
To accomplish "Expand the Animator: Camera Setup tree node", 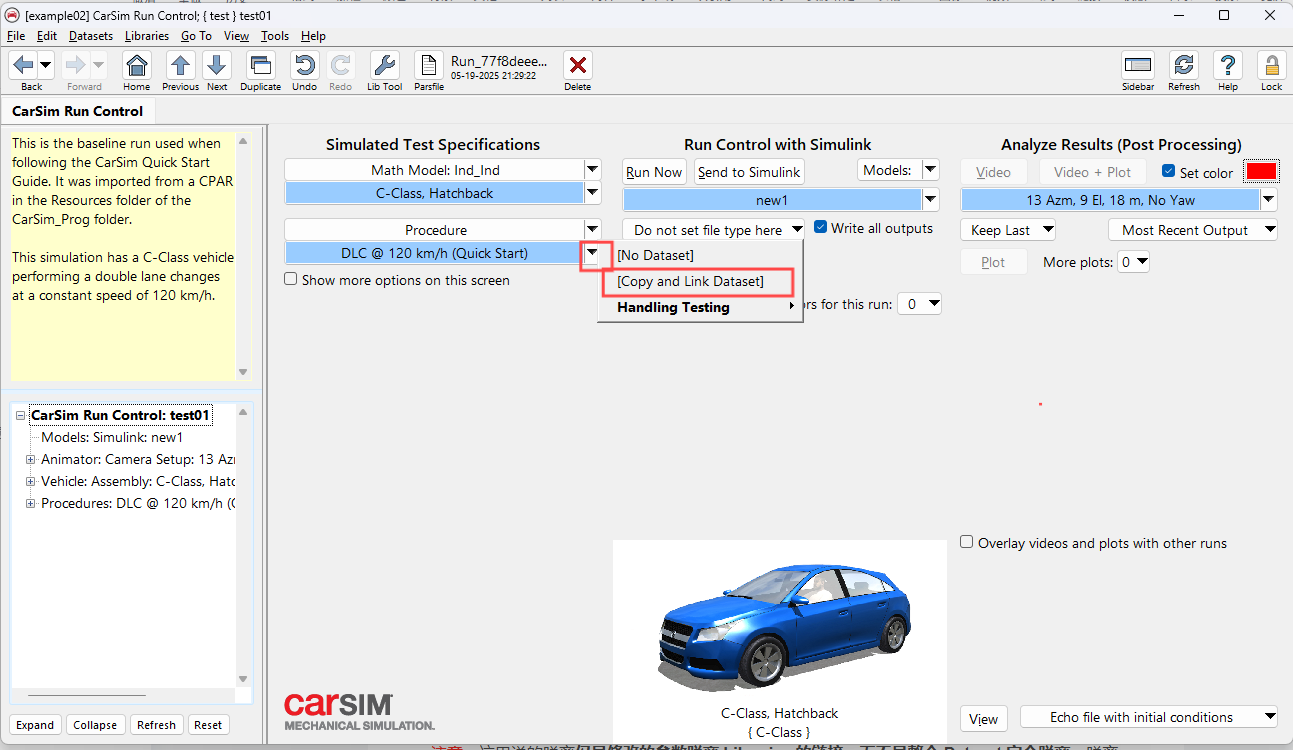I will [30, 459].
